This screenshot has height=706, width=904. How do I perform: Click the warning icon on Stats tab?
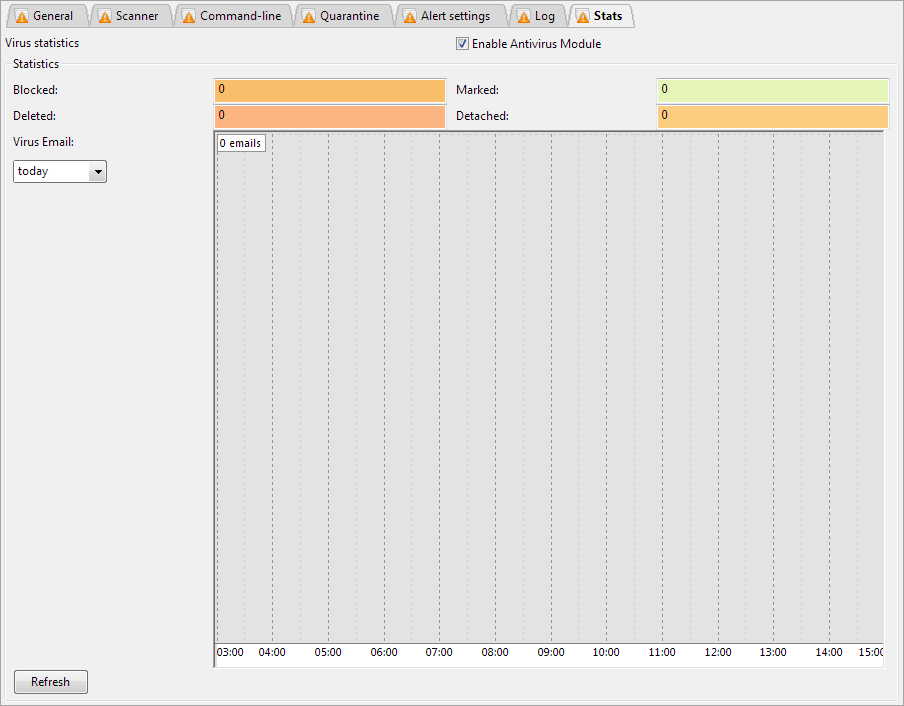(583, 17)
